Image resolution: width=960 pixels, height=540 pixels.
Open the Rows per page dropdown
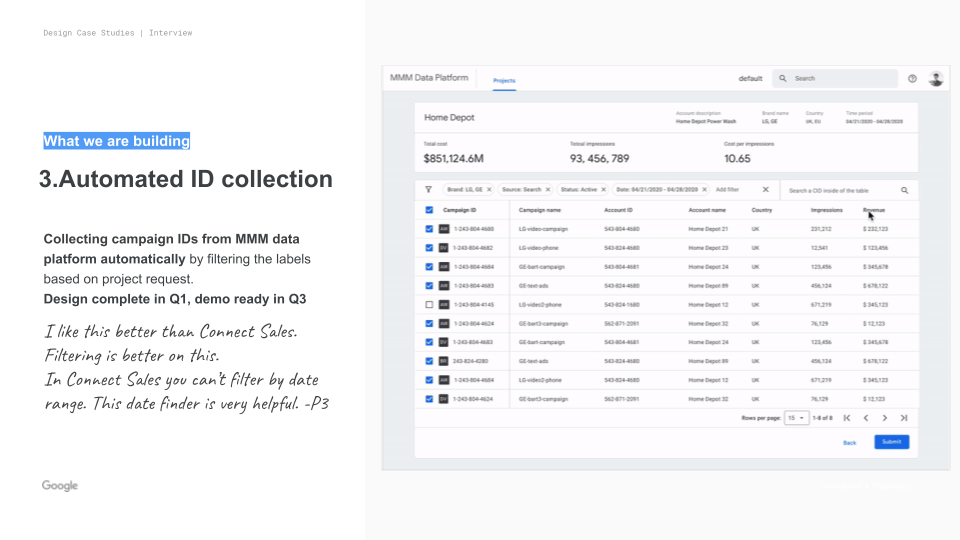pyautogui.click(x=796, y=418)
